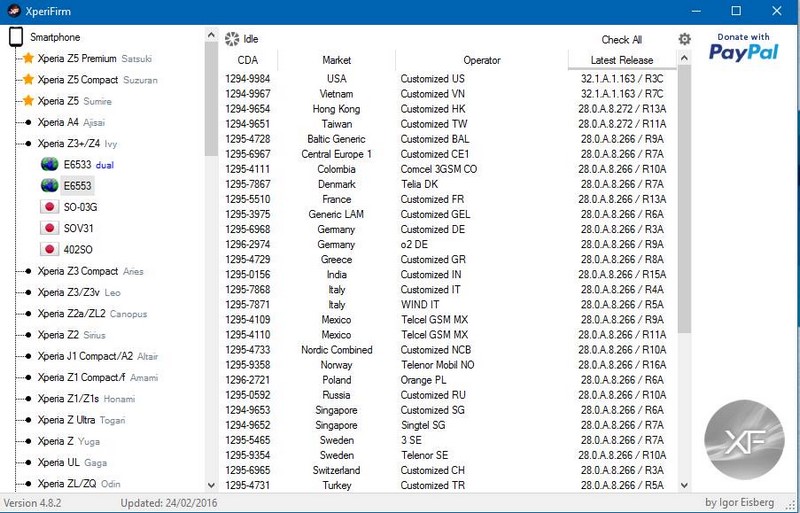Click the star beside Xperia Z5 Sumire
Viewport: 800px width, 513px height.
tap(28, 101)
